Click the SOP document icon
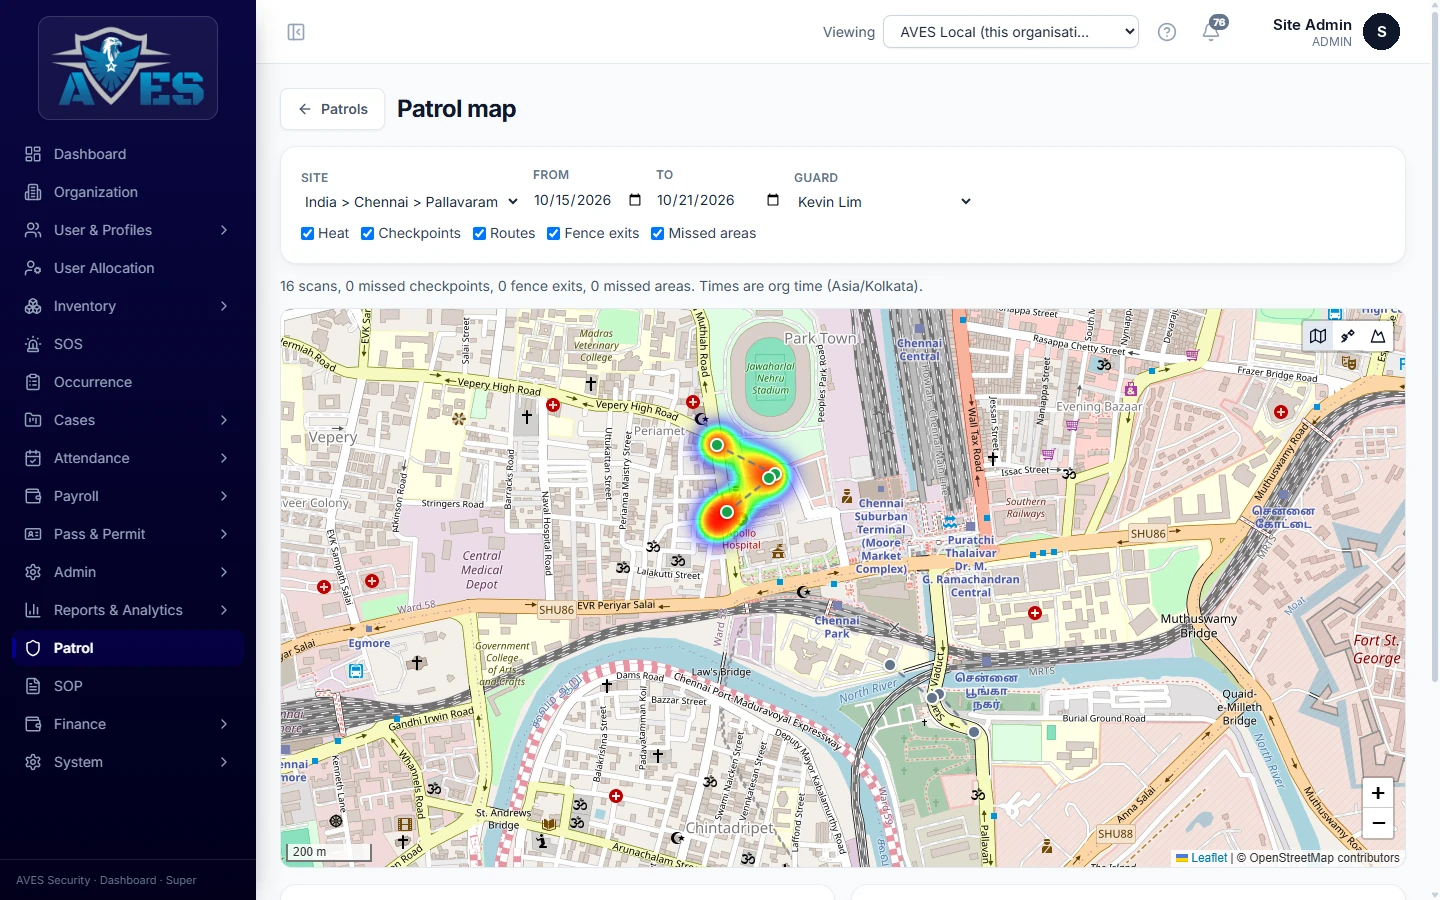 (33, 686)
